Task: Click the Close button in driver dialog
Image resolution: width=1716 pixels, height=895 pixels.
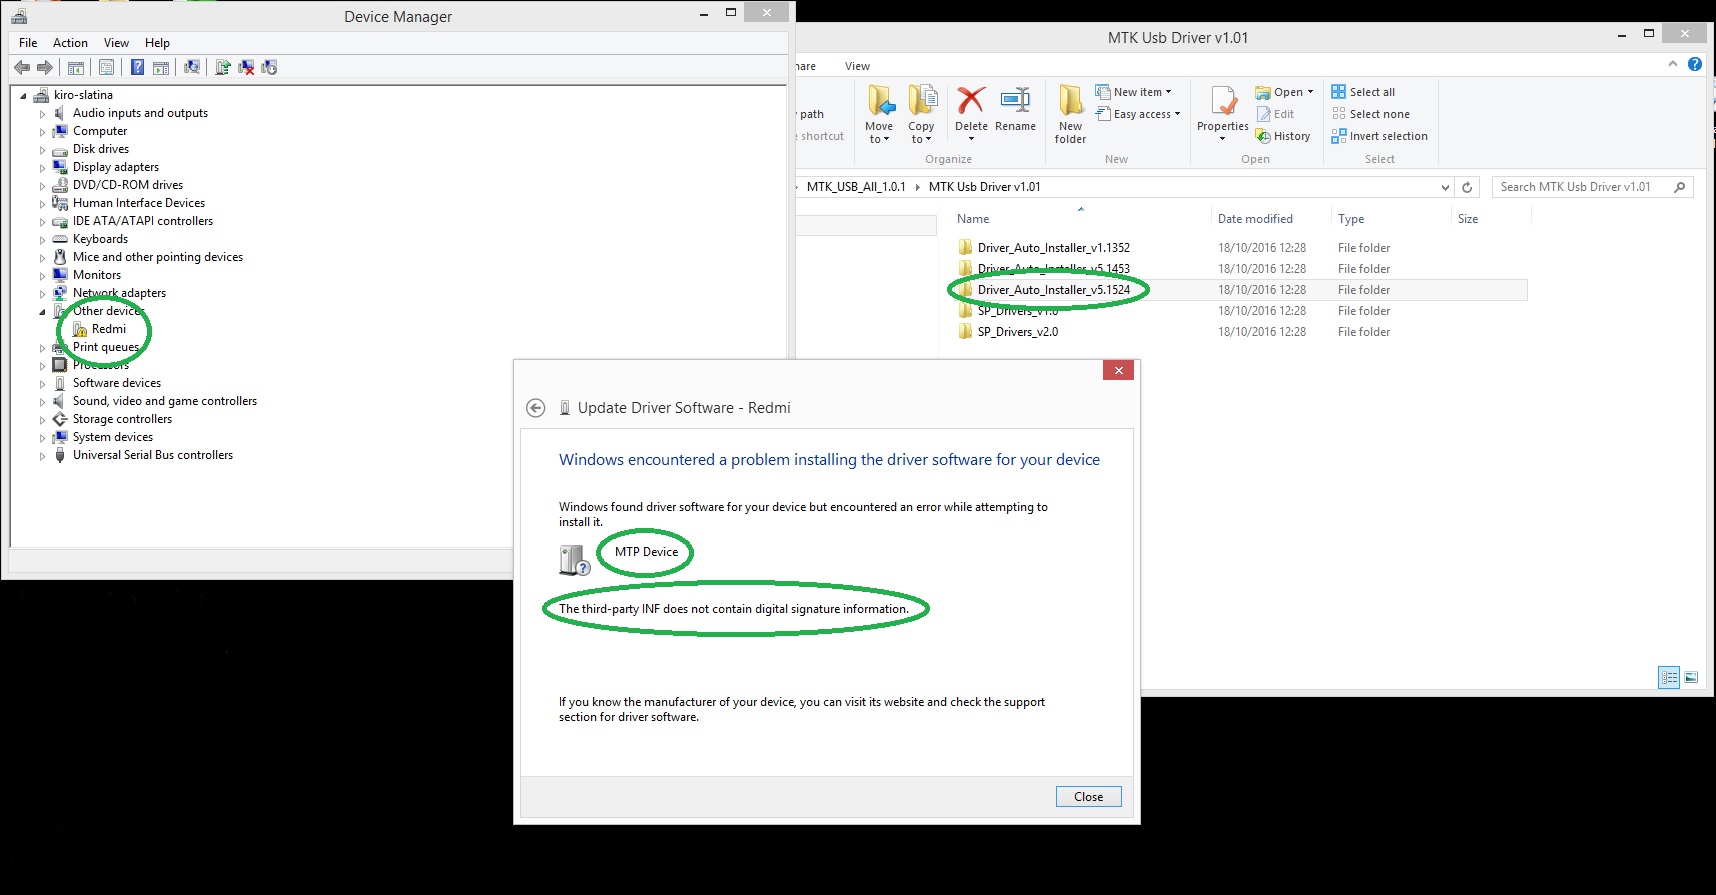Action: [x=1088, y=797]
